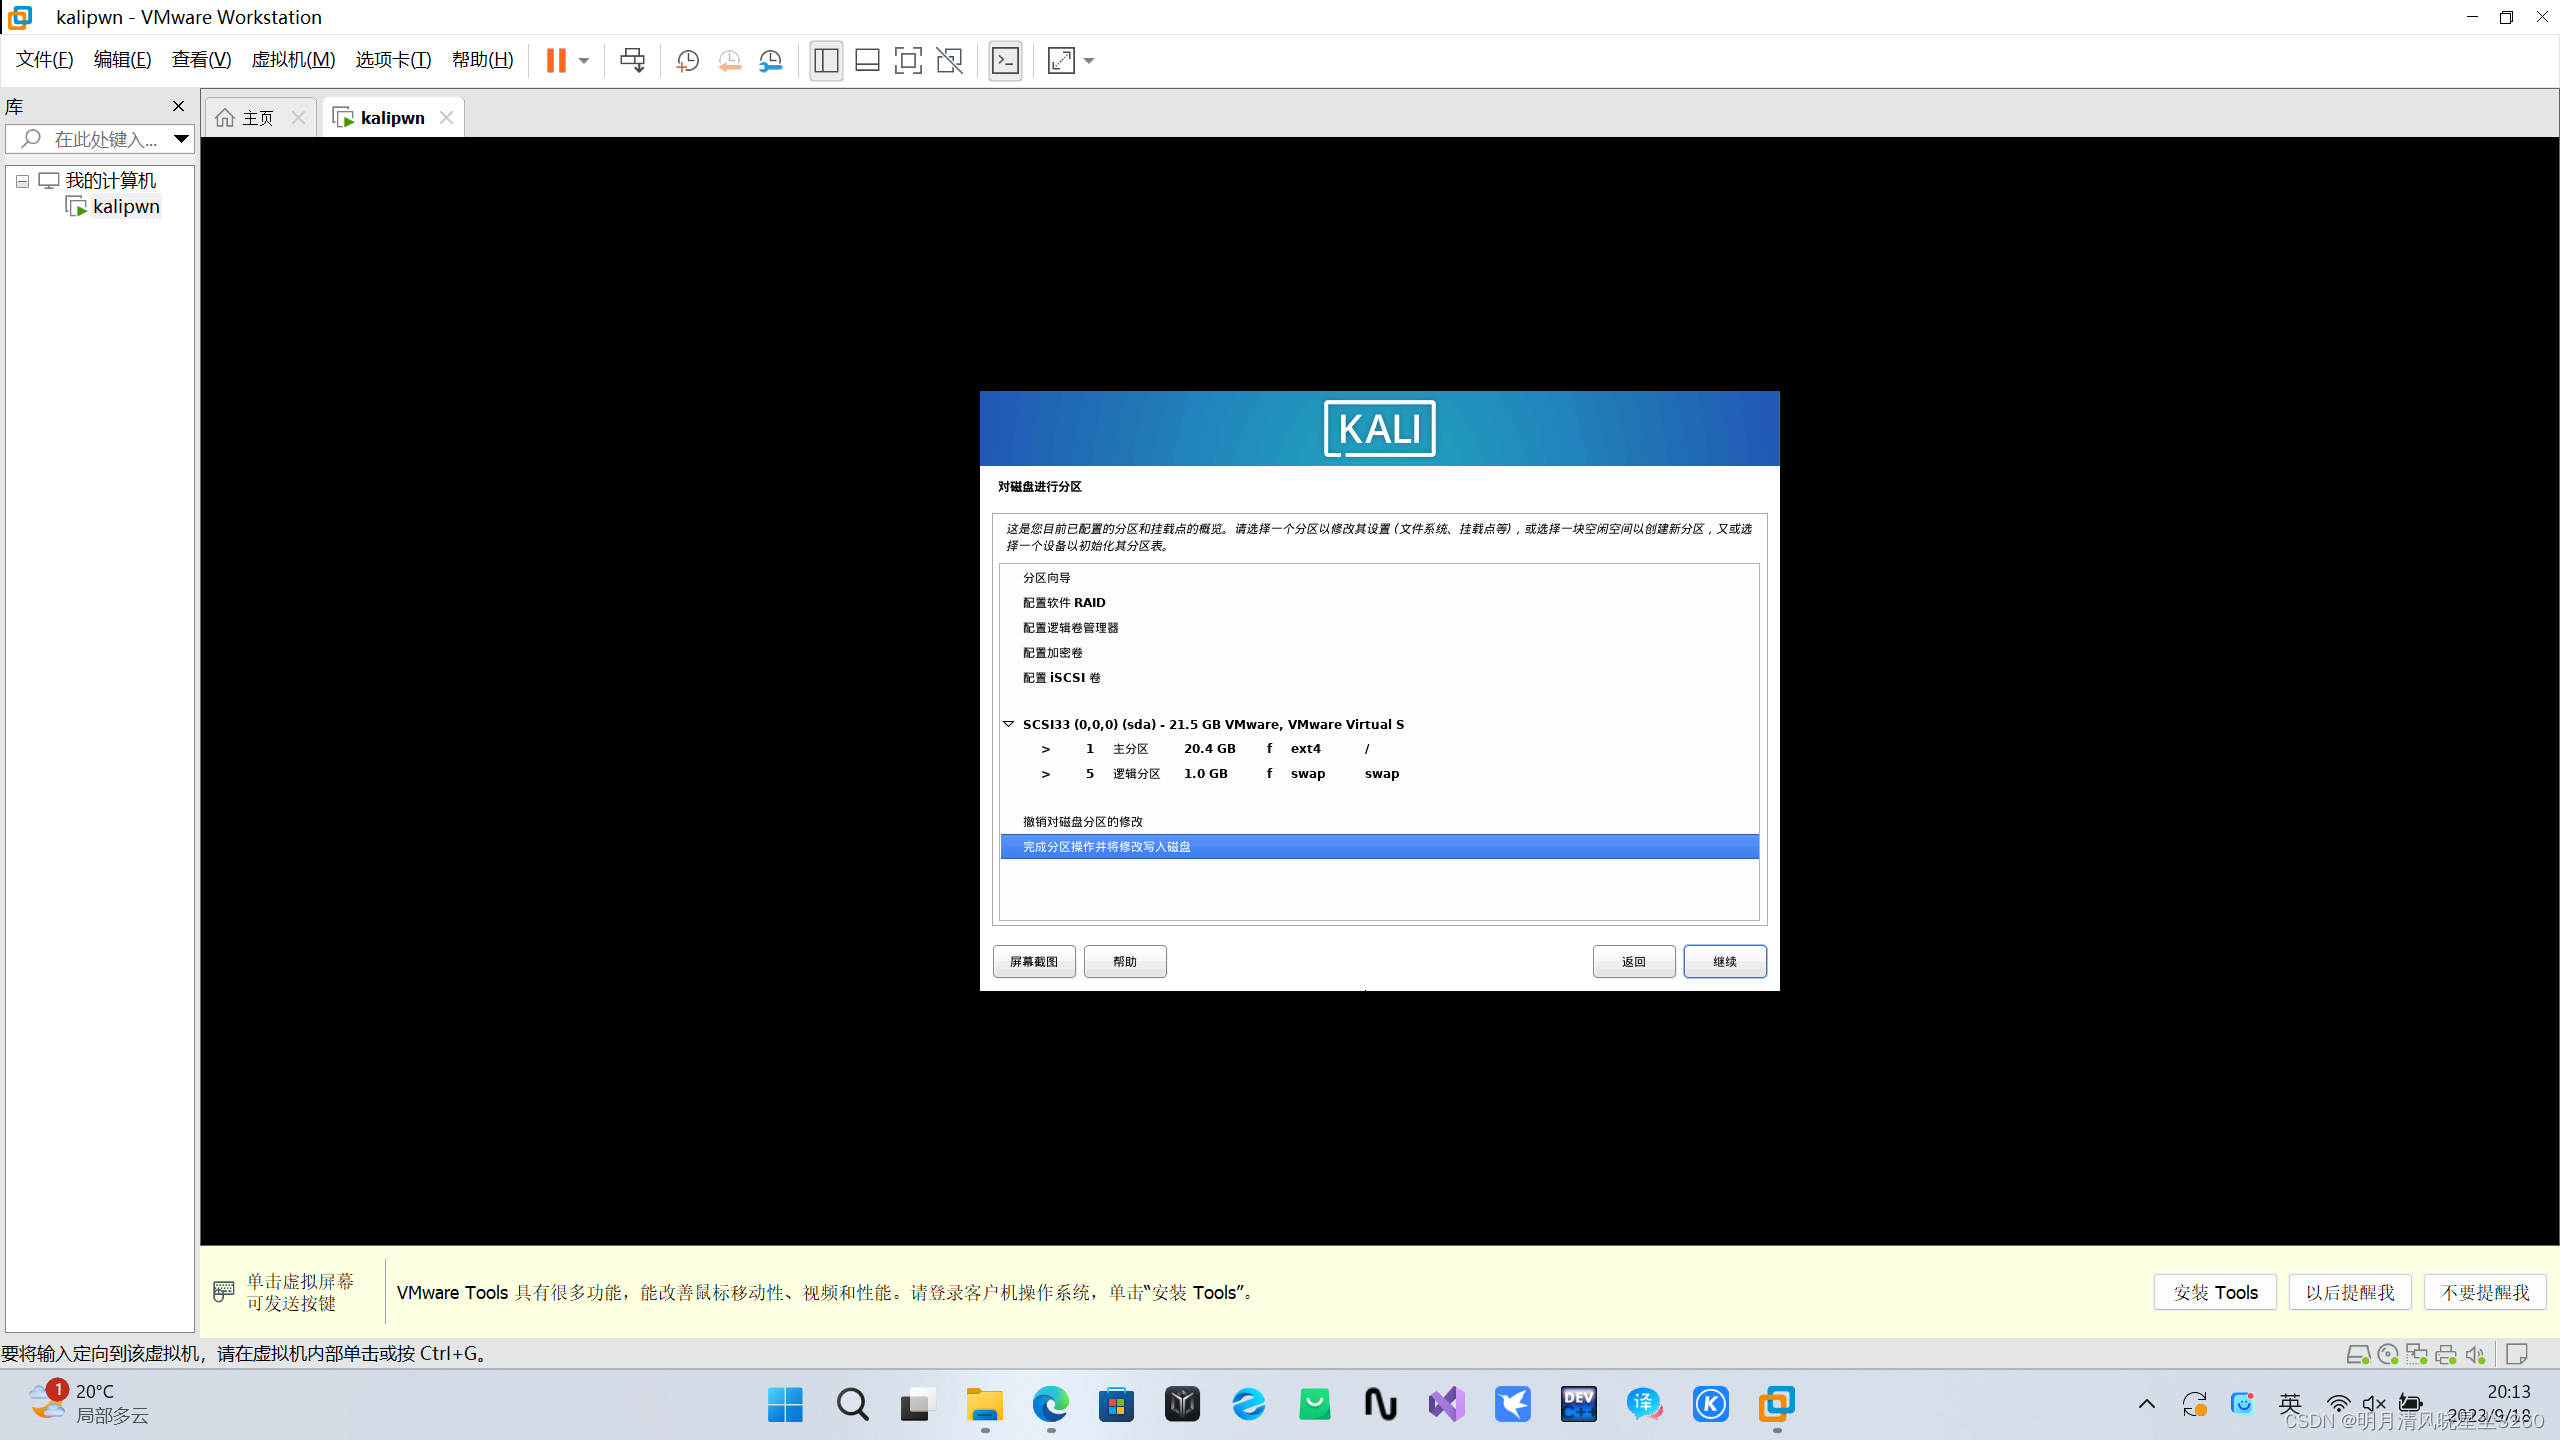The image size is (2560, 1440).
Task: Open Visual Studio from taskbar
Action: pyautogui.click(x=1447, y=1405)
